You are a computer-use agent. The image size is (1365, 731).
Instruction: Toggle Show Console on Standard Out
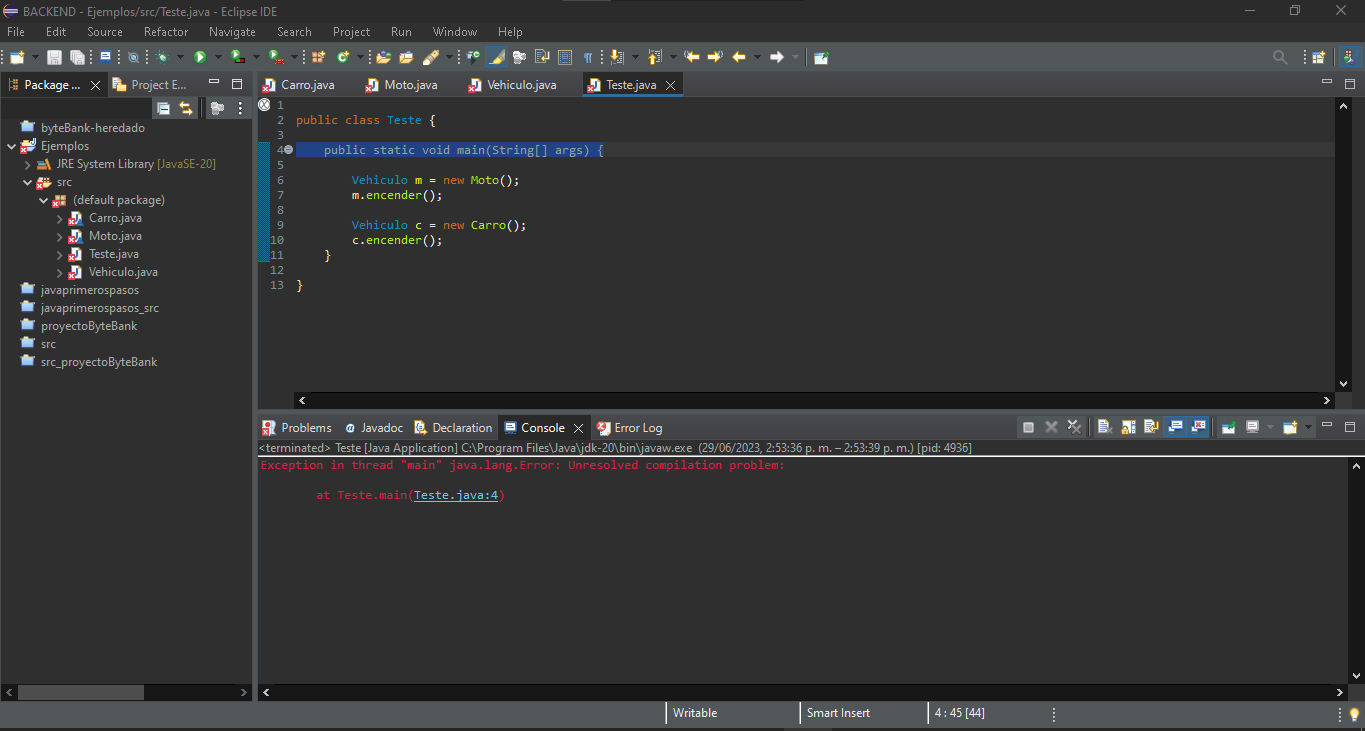point(1175,427)
